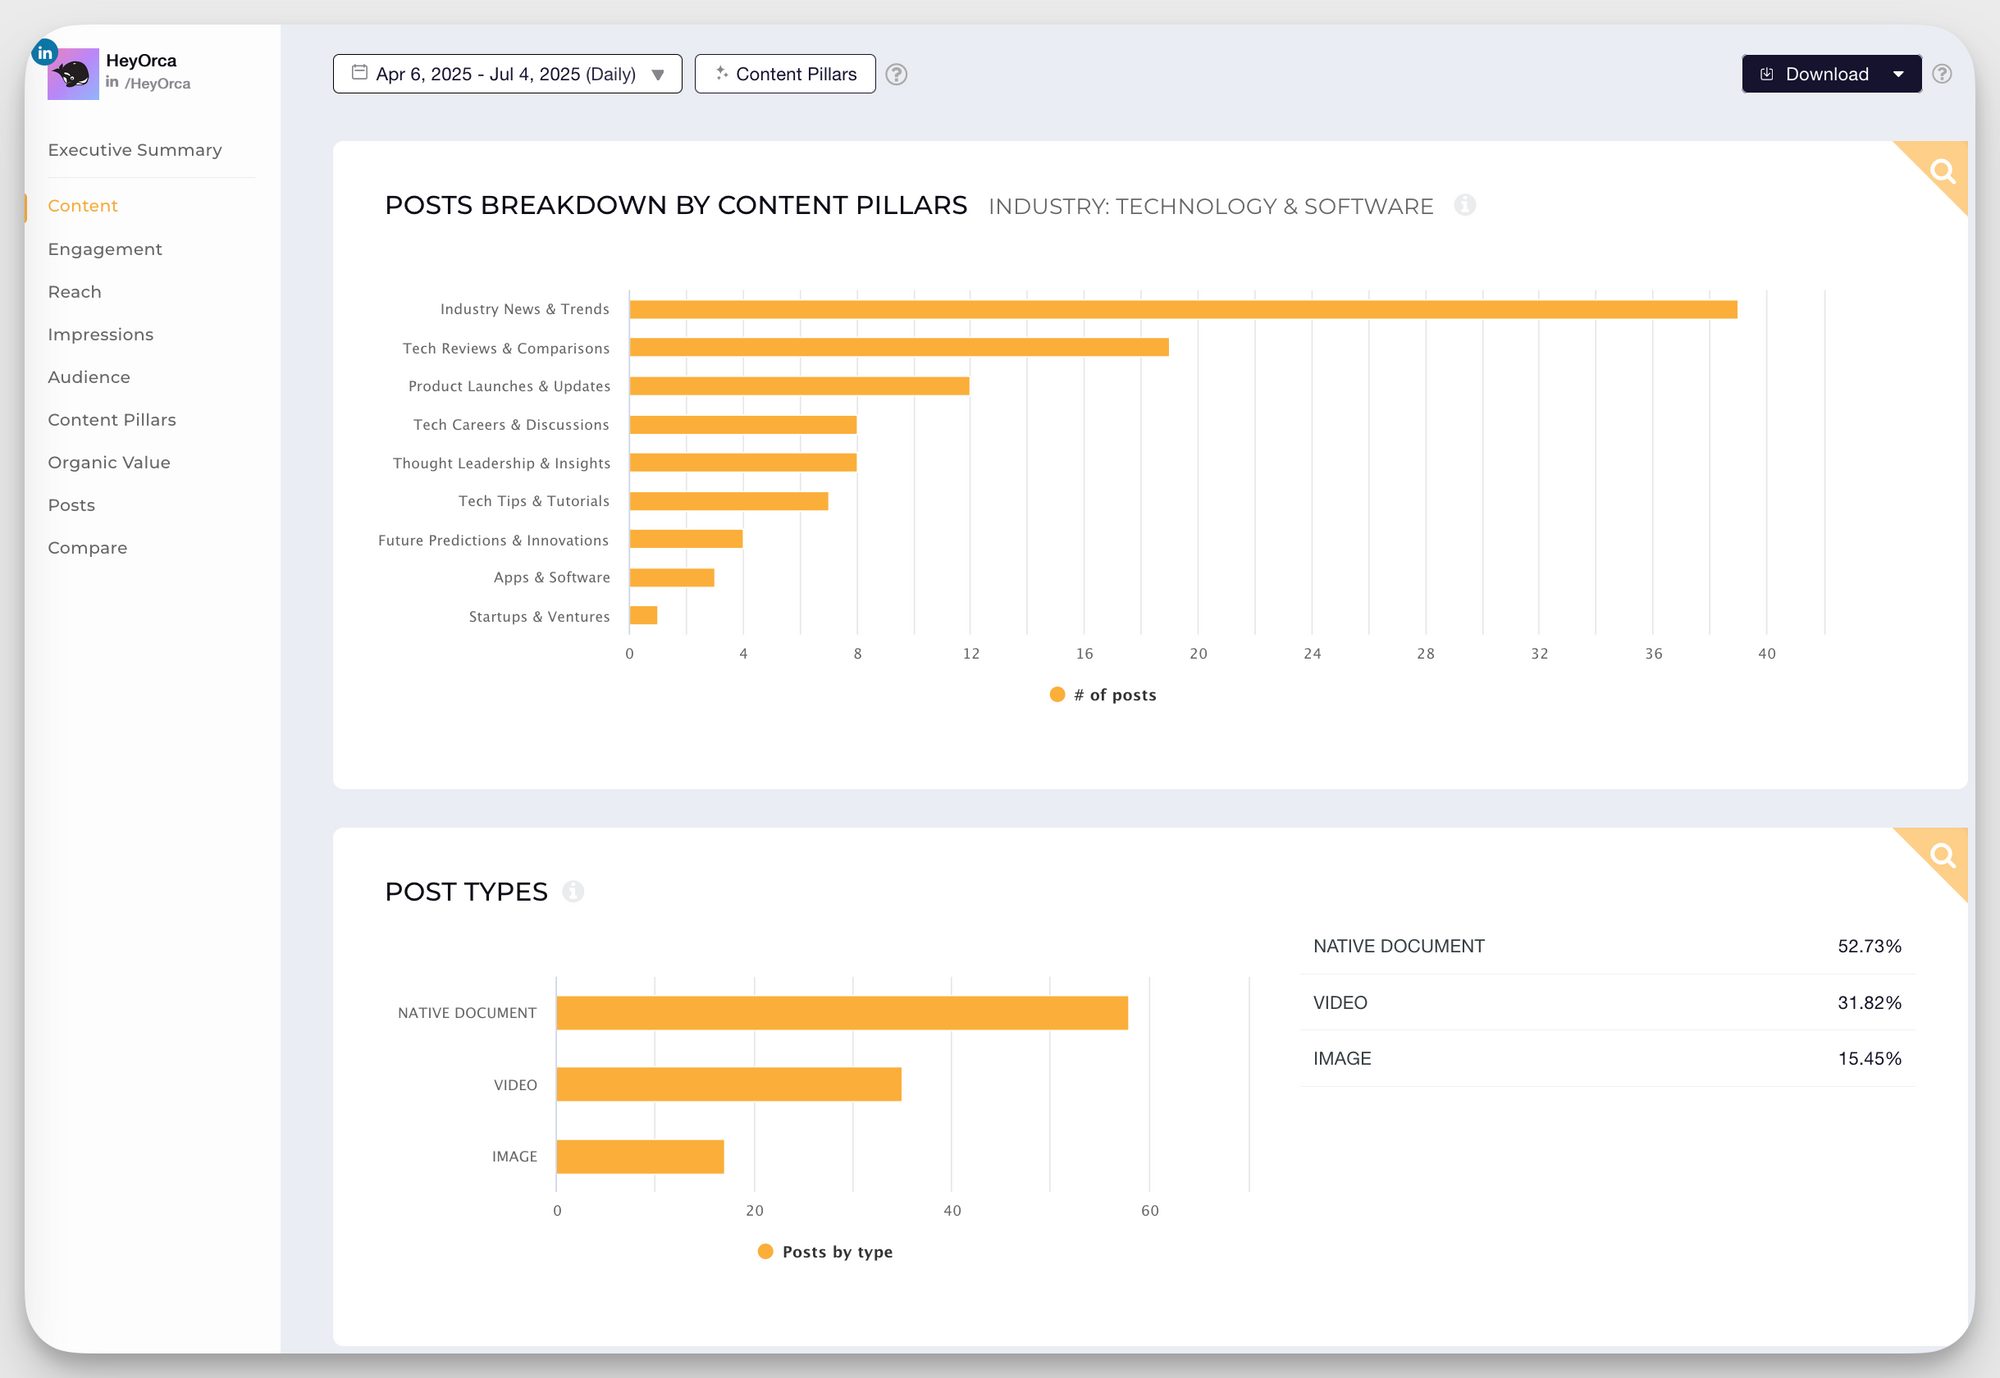Click the sparkle icon beside Content Pillars
The image size is (2000, 1378).
[720, 73]
